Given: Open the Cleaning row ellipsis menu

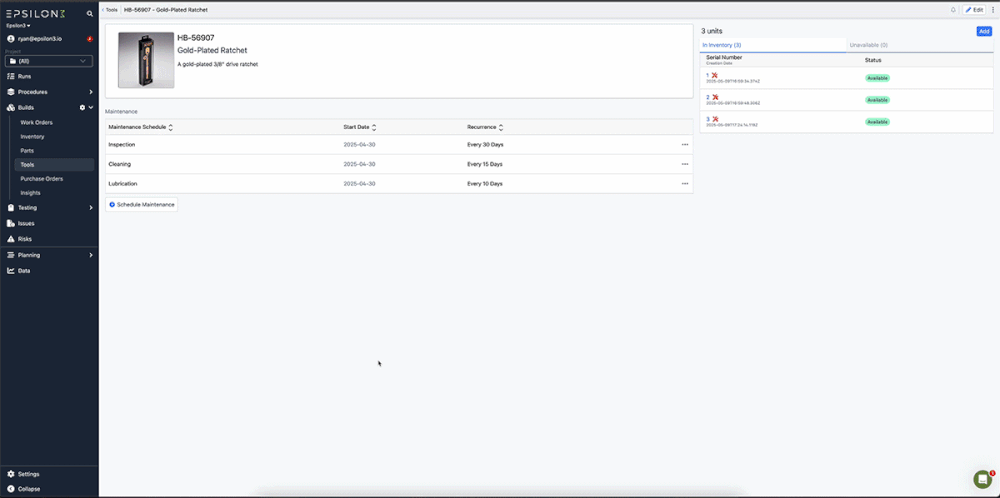Looking at the screenshot, I should point(685,165).
